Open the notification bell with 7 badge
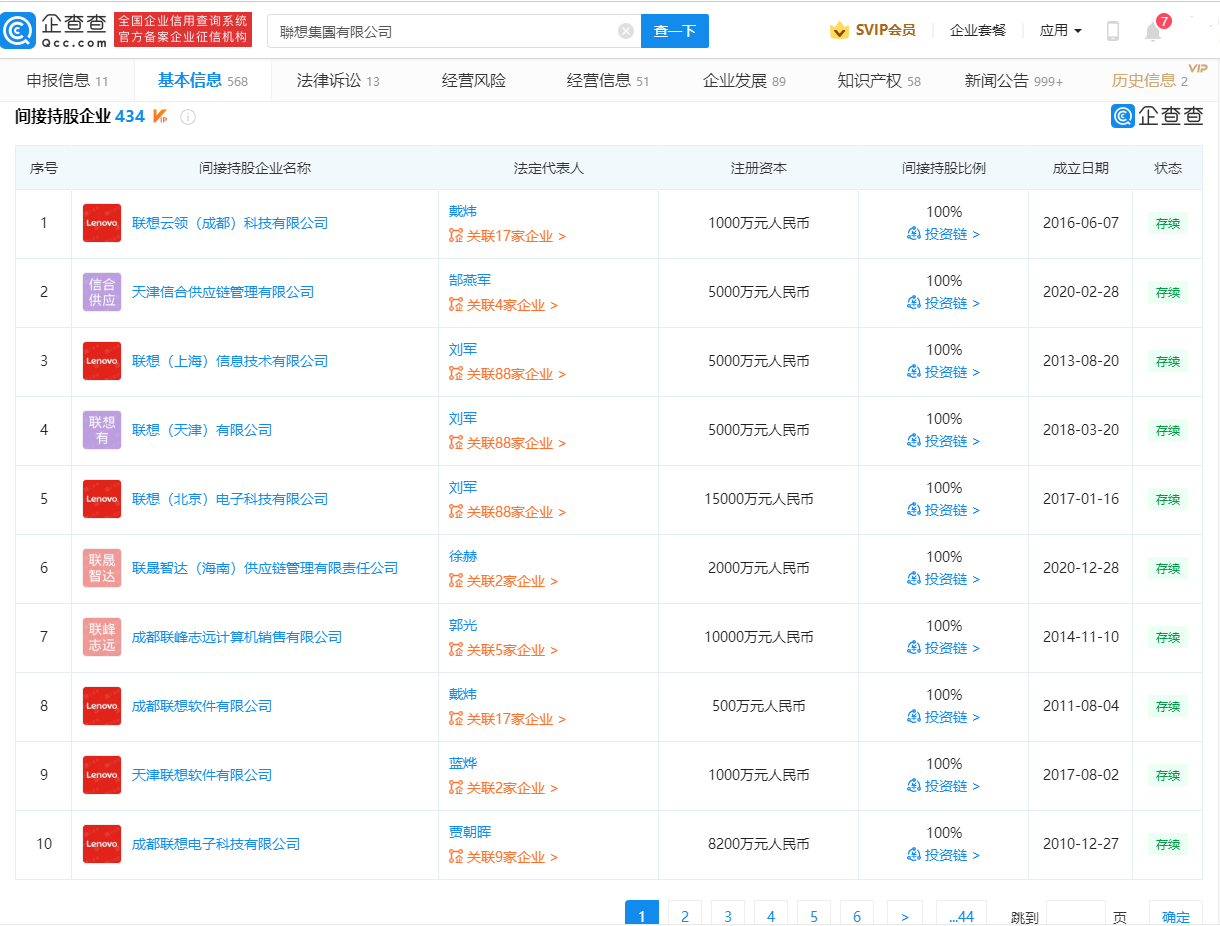The image size is (1220, 926). 1153,32
